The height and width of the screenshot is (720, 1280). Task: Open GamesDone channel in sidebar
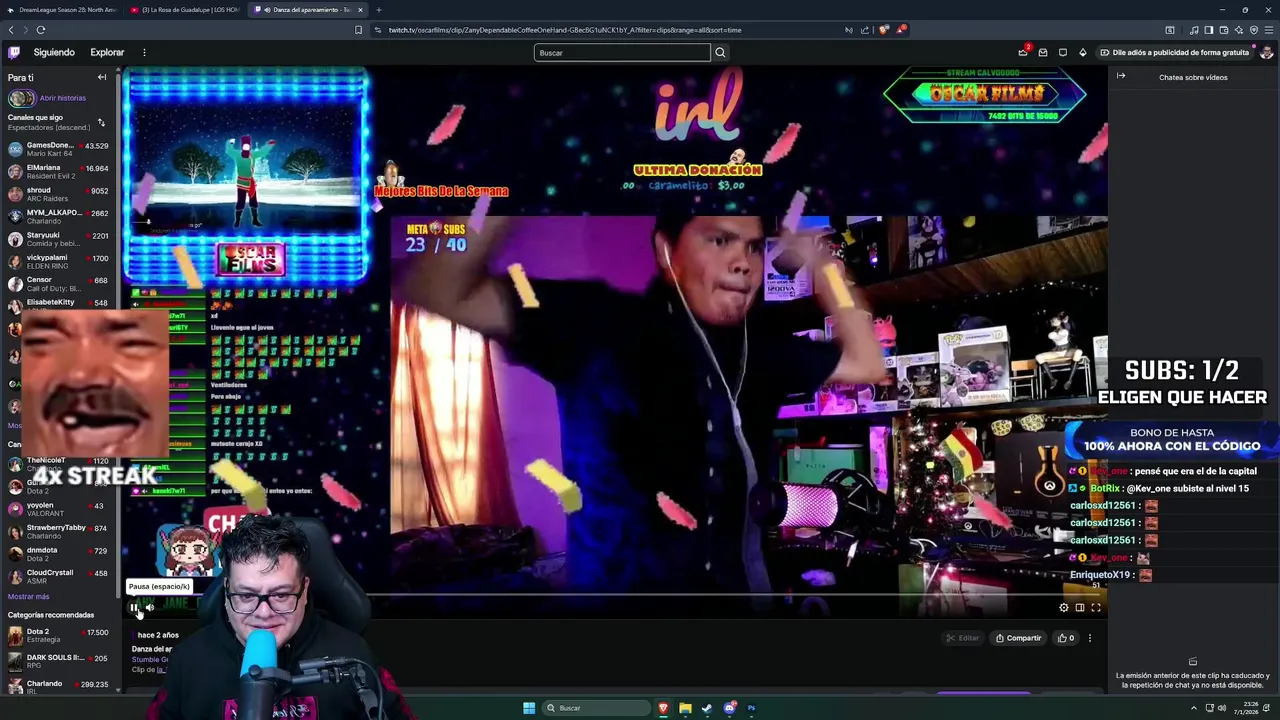(58, 149)
